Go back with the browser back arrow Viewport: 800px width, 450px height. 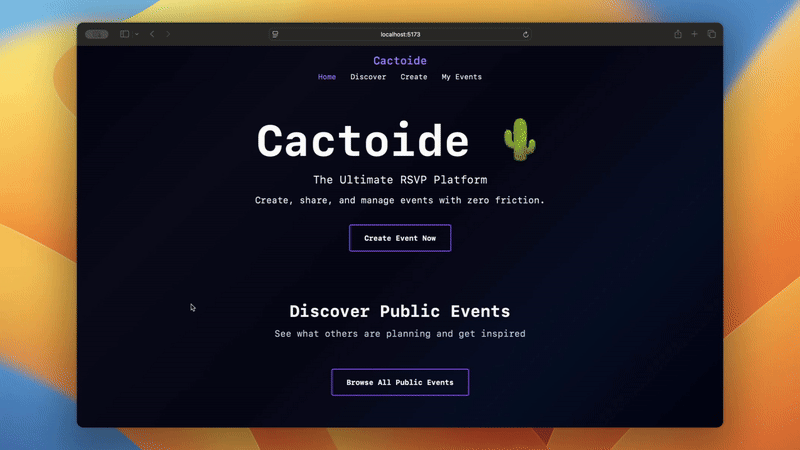152,34
